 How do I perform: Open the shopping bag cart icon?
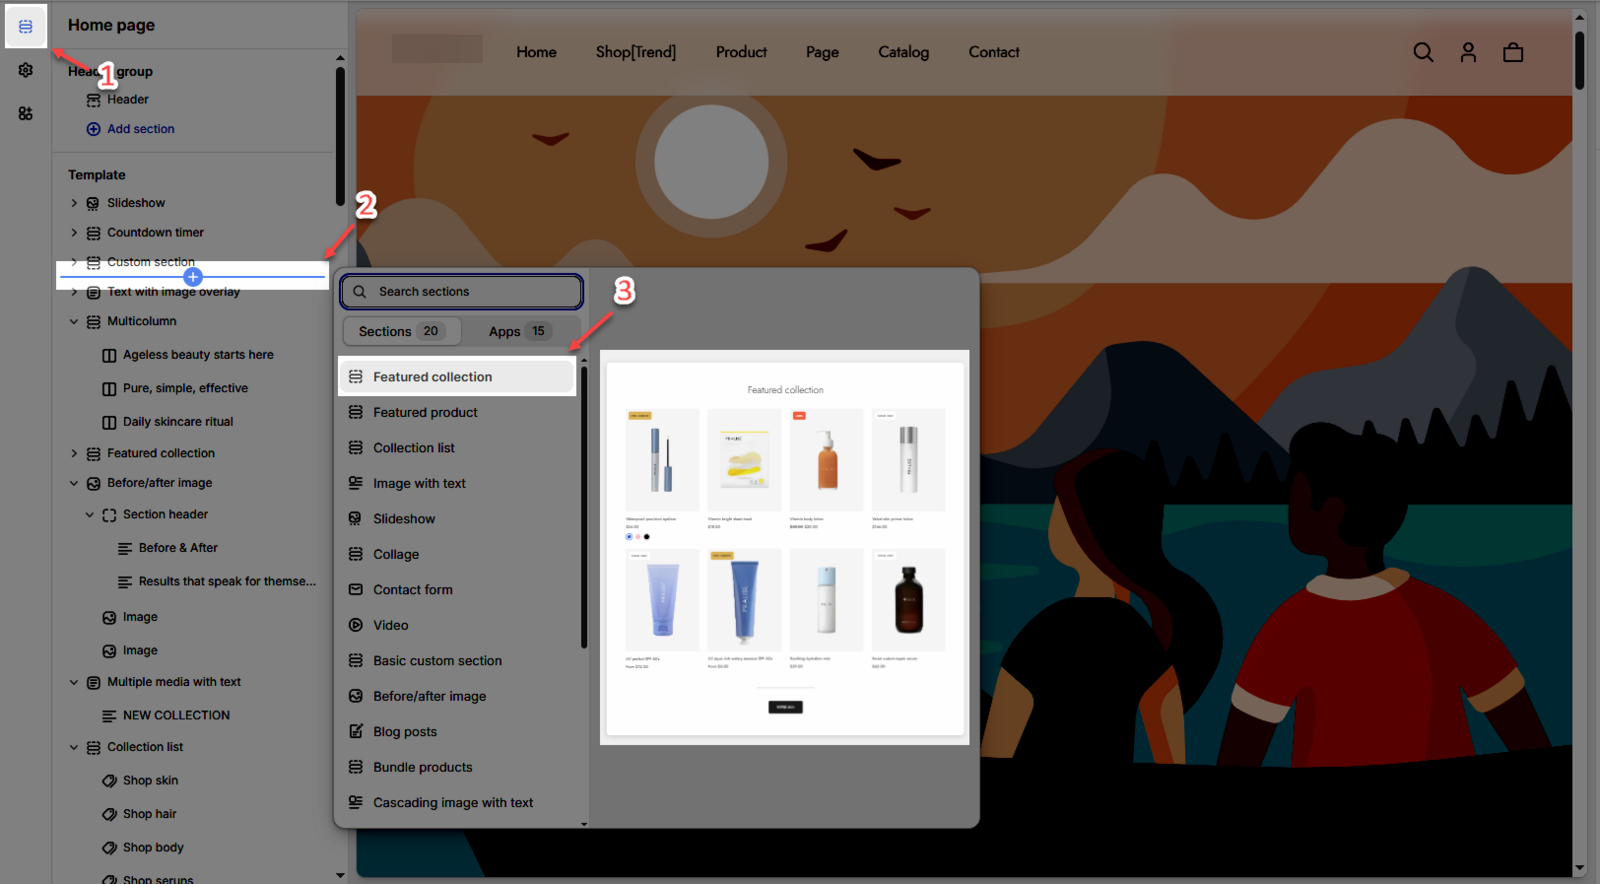tap(1513, 52)
